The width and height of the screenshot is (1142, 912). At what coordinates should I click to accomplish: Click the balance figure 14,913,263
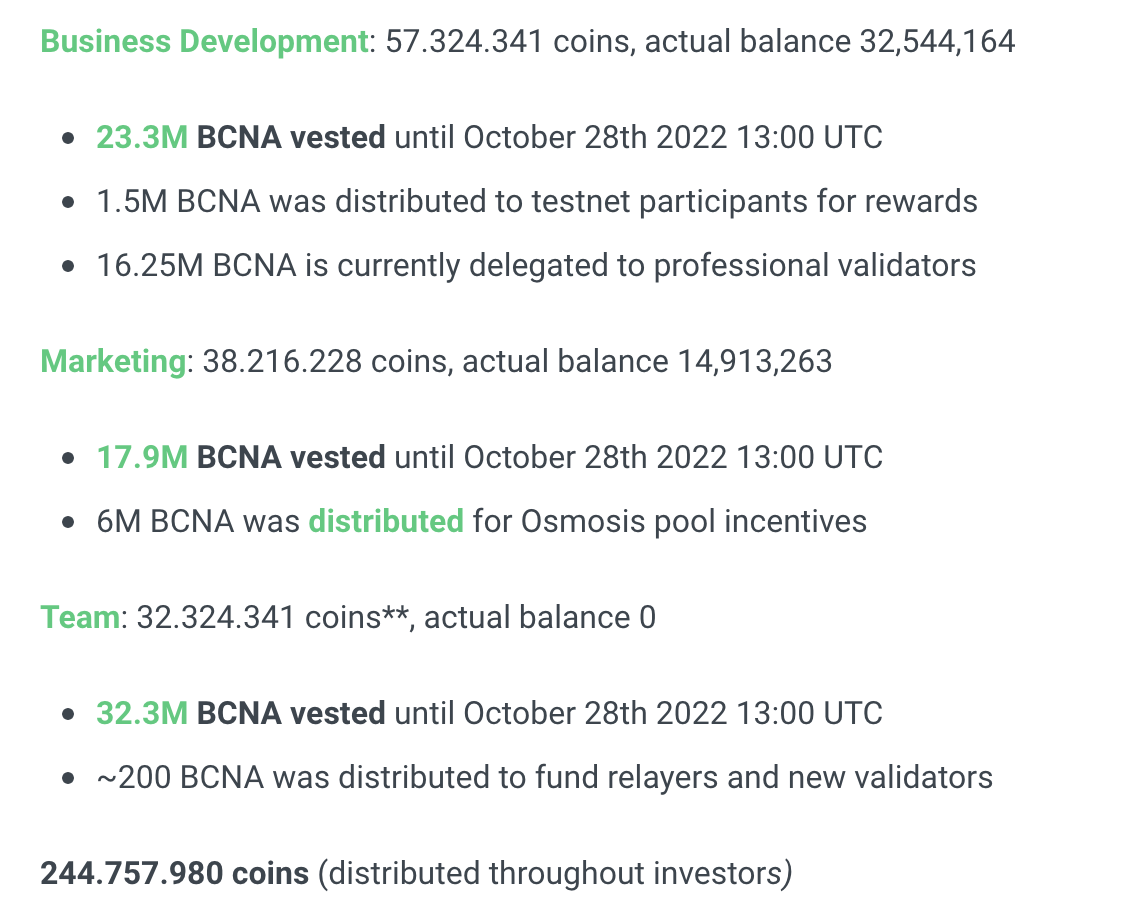tap(754, 361)
